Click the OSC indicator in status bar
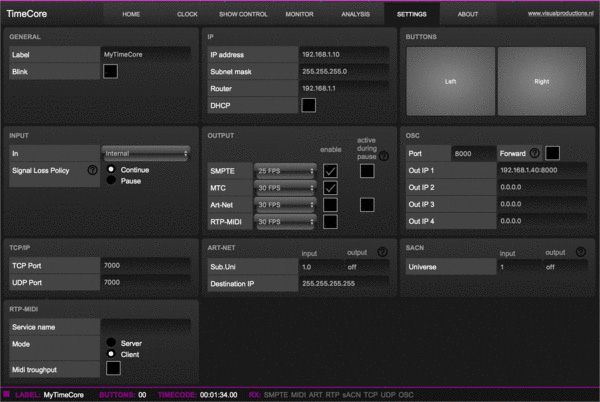The image size is (600, 402). (x=406, y=395)
